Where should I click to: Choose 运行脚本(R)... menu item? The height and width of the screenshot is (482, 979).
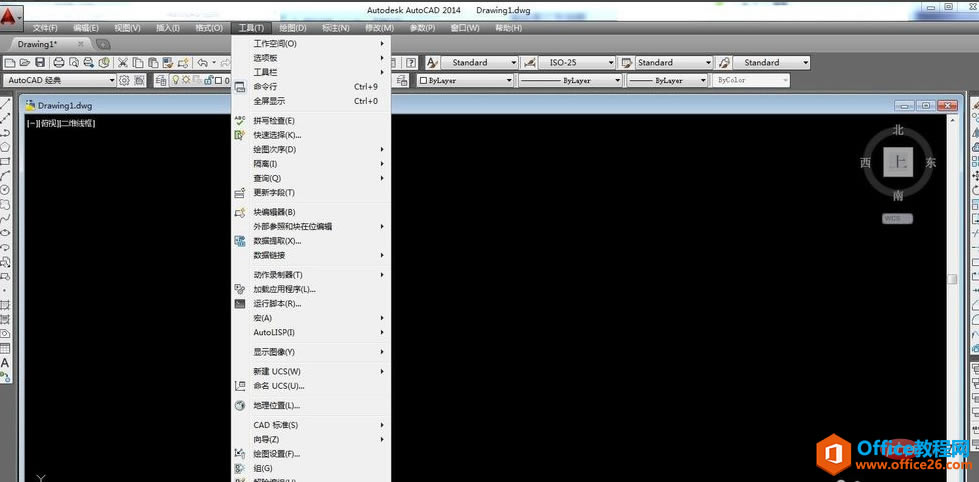(311, 303)
